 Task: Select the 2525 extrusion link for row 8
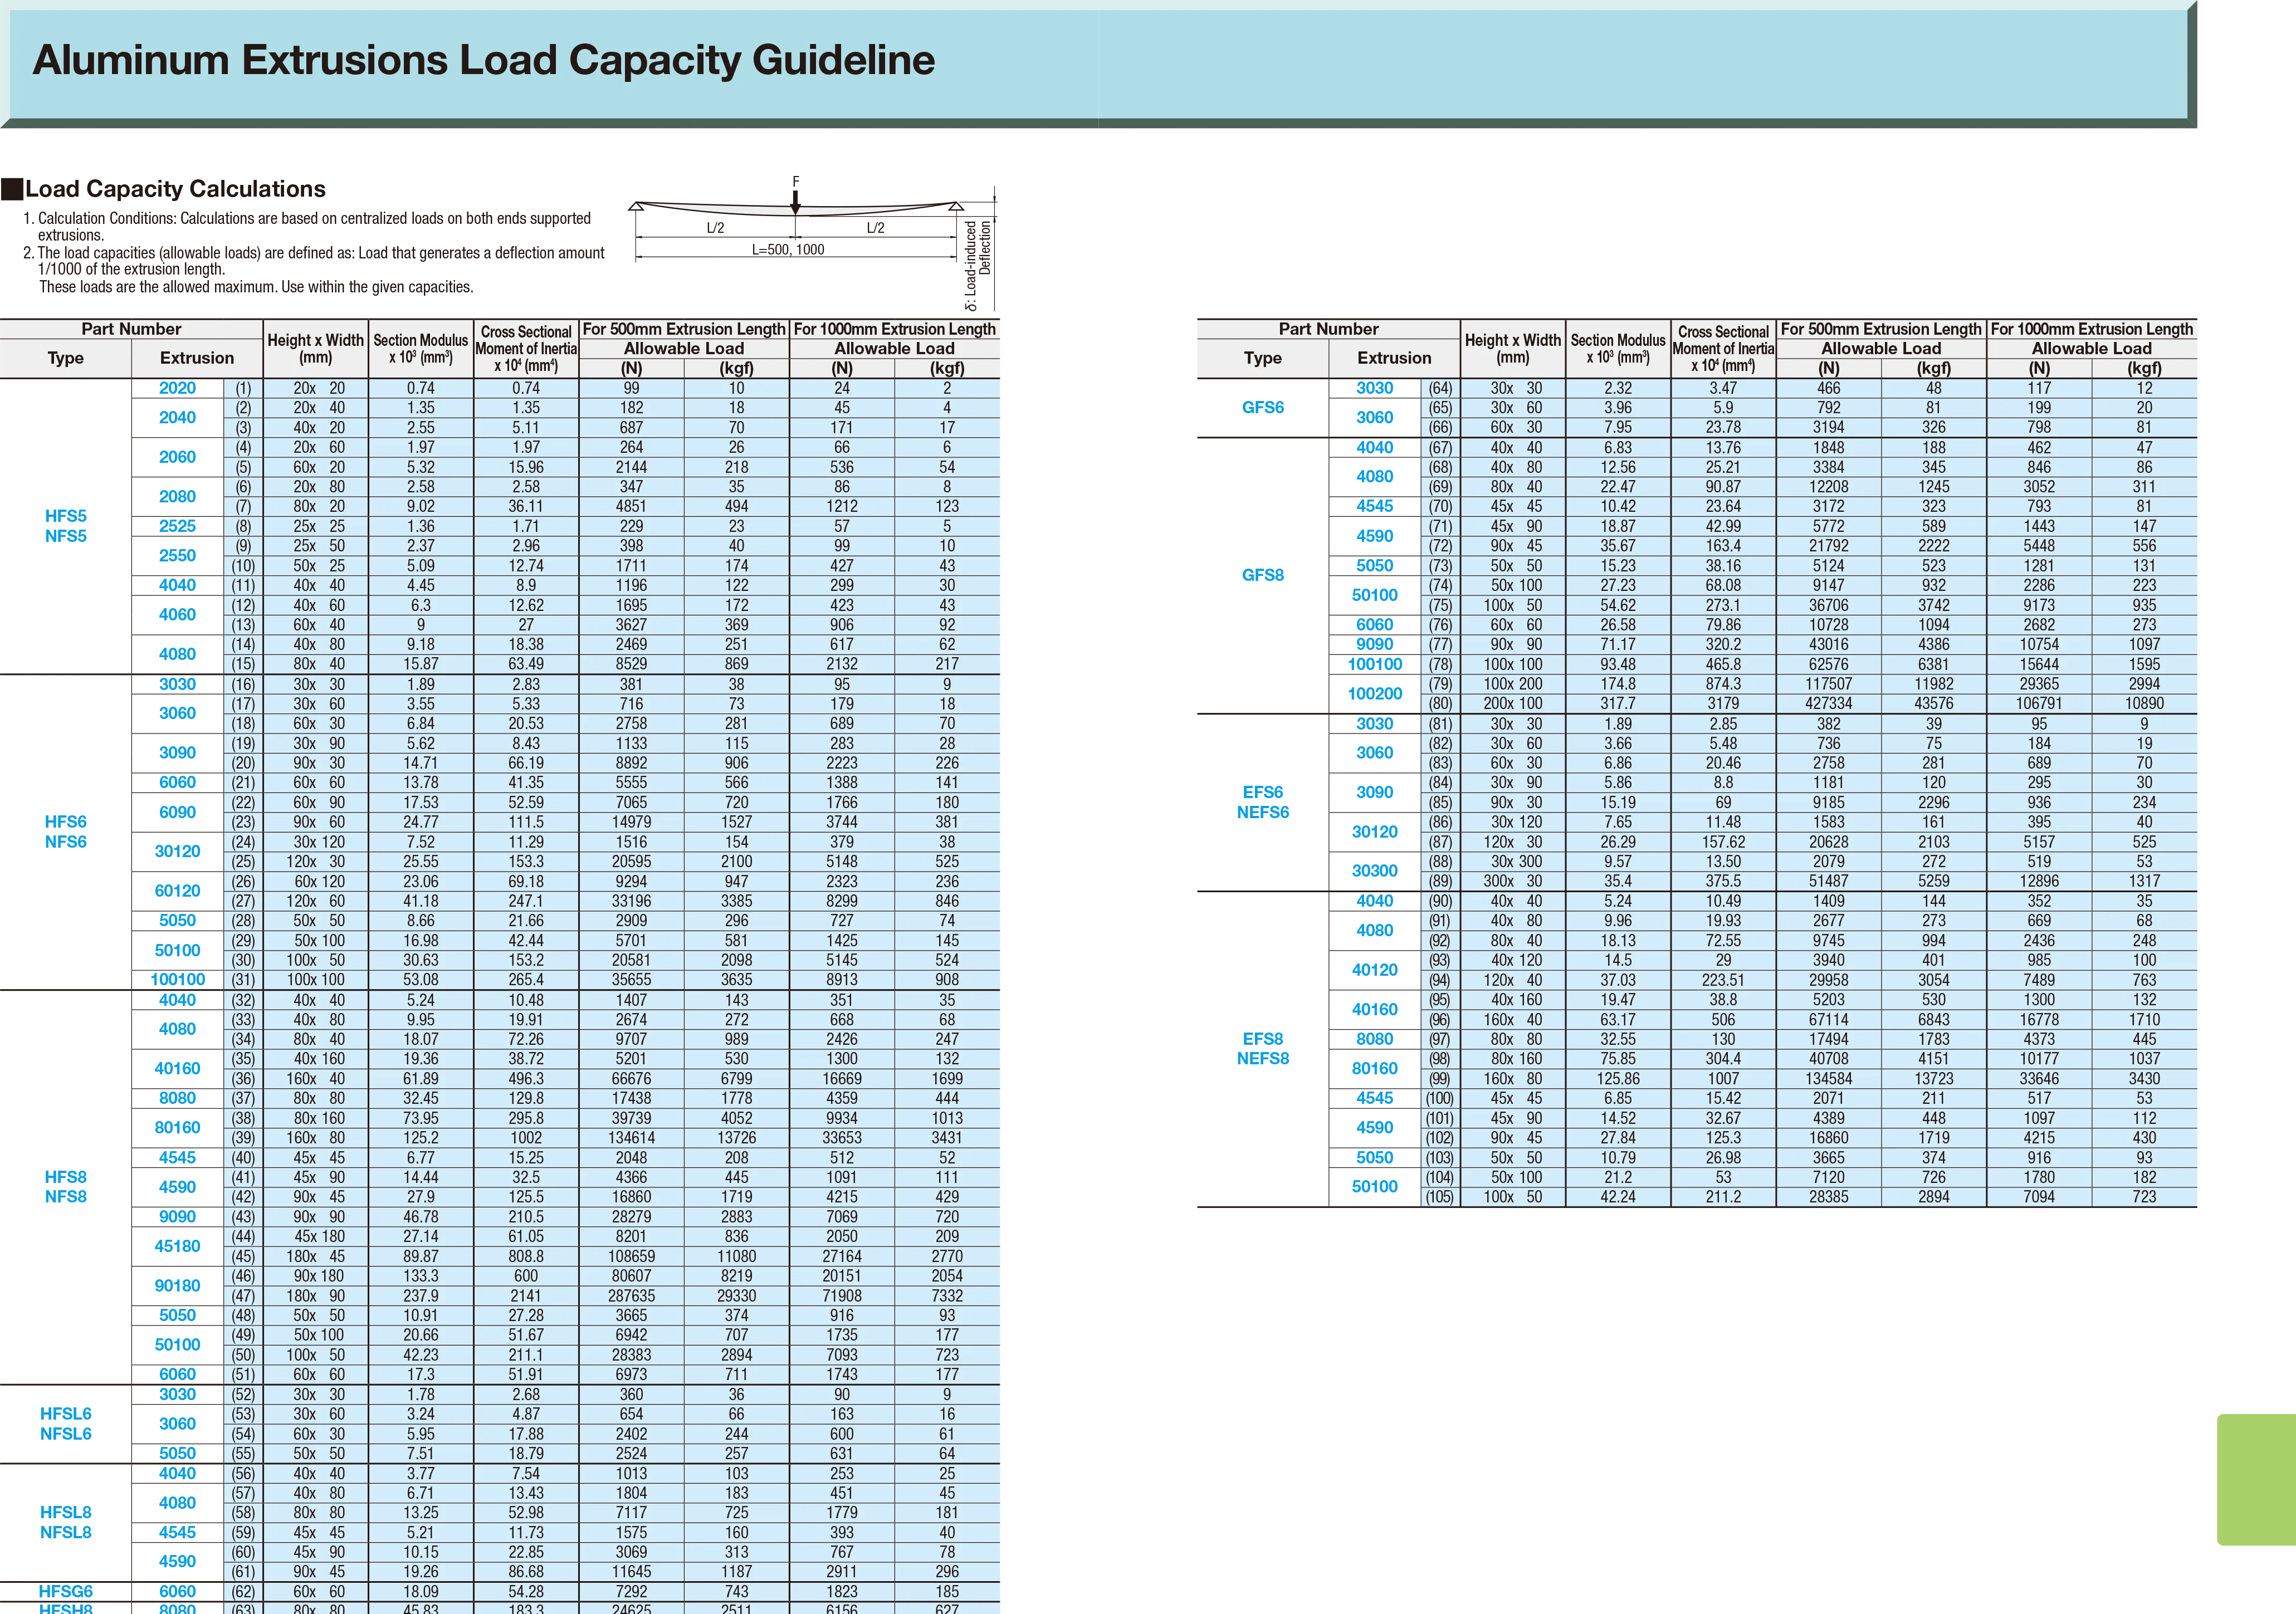[x=176, y=526]
